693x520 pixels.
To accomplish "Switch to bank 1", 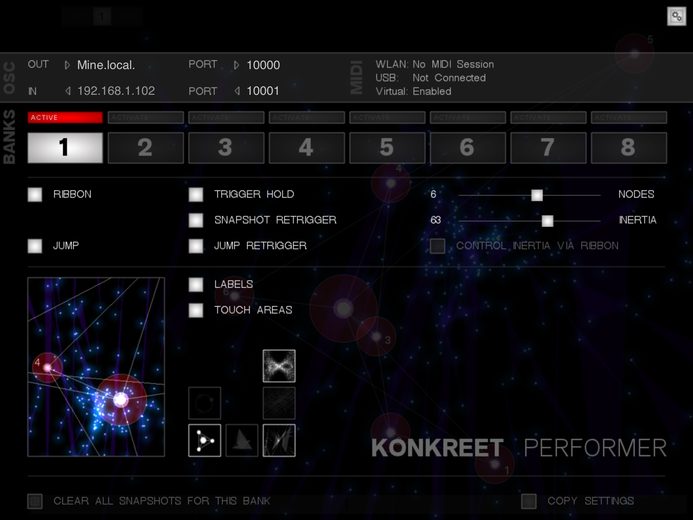I will 65,148.
